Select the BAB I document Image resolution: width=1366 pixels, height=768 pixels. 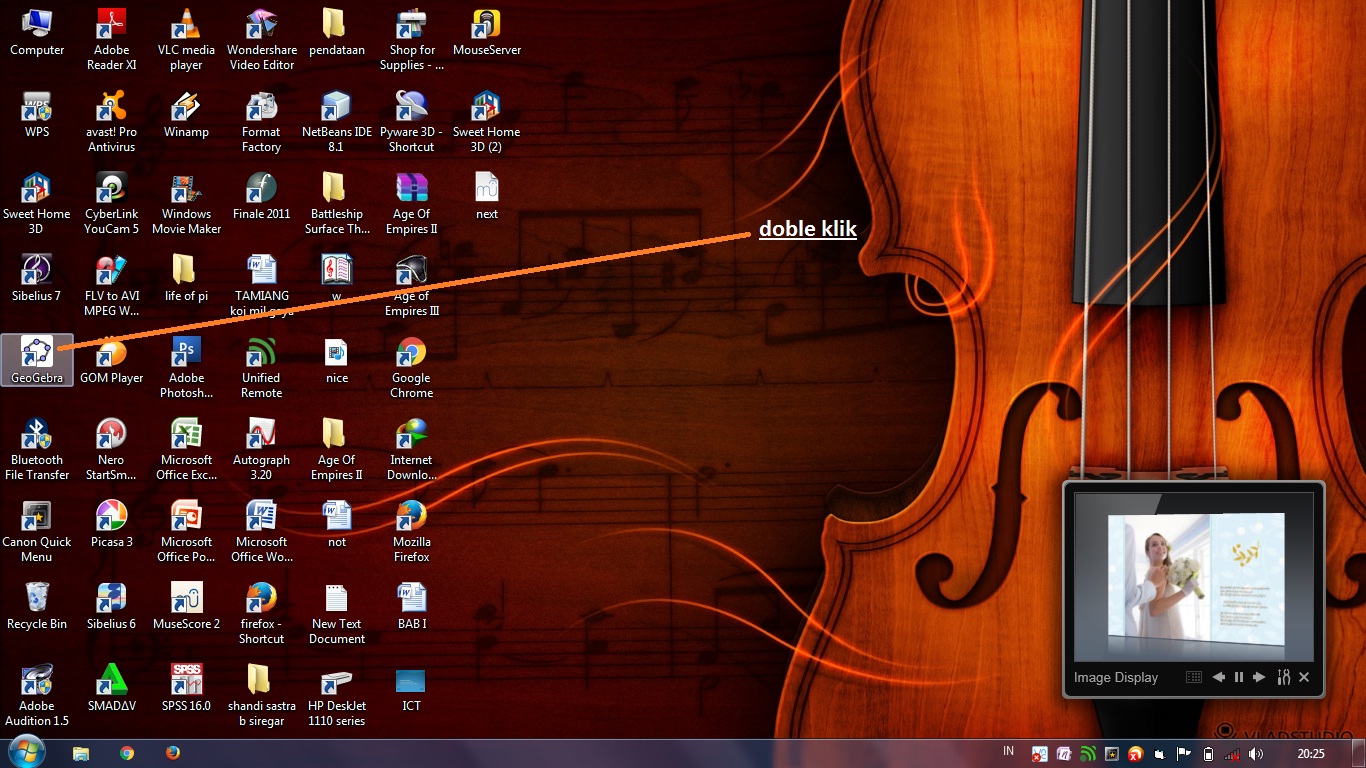click(x=412, y=606)
